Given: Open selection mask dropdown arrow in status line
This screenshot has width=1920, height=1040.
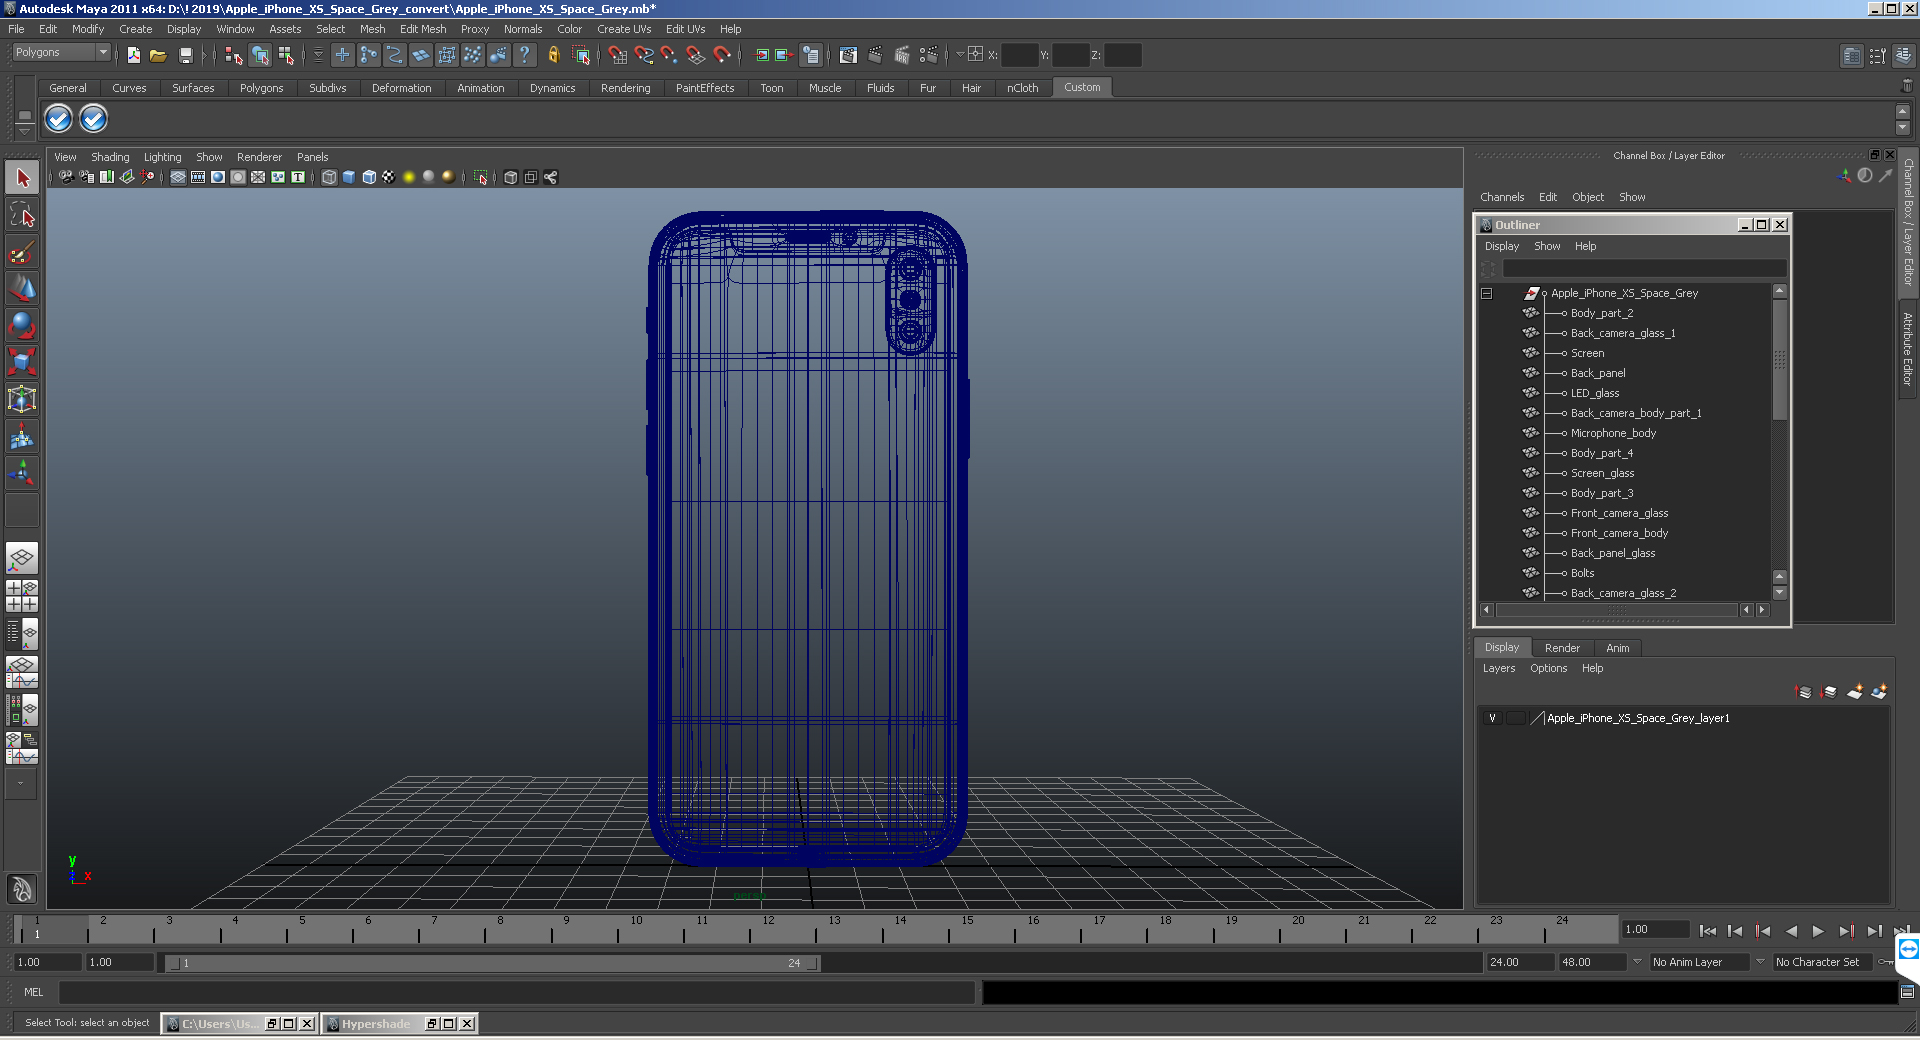Looking at the screenshot, I should [x=318, y=55].
